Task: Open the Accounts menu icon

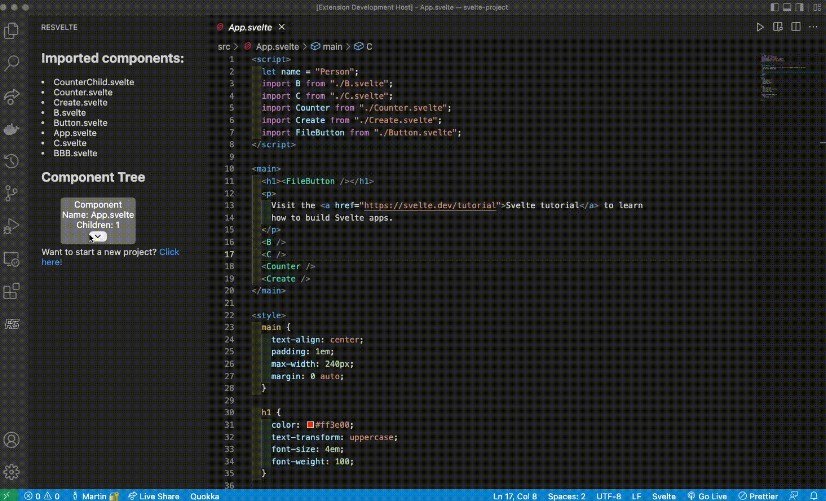Action: (12, 440)
